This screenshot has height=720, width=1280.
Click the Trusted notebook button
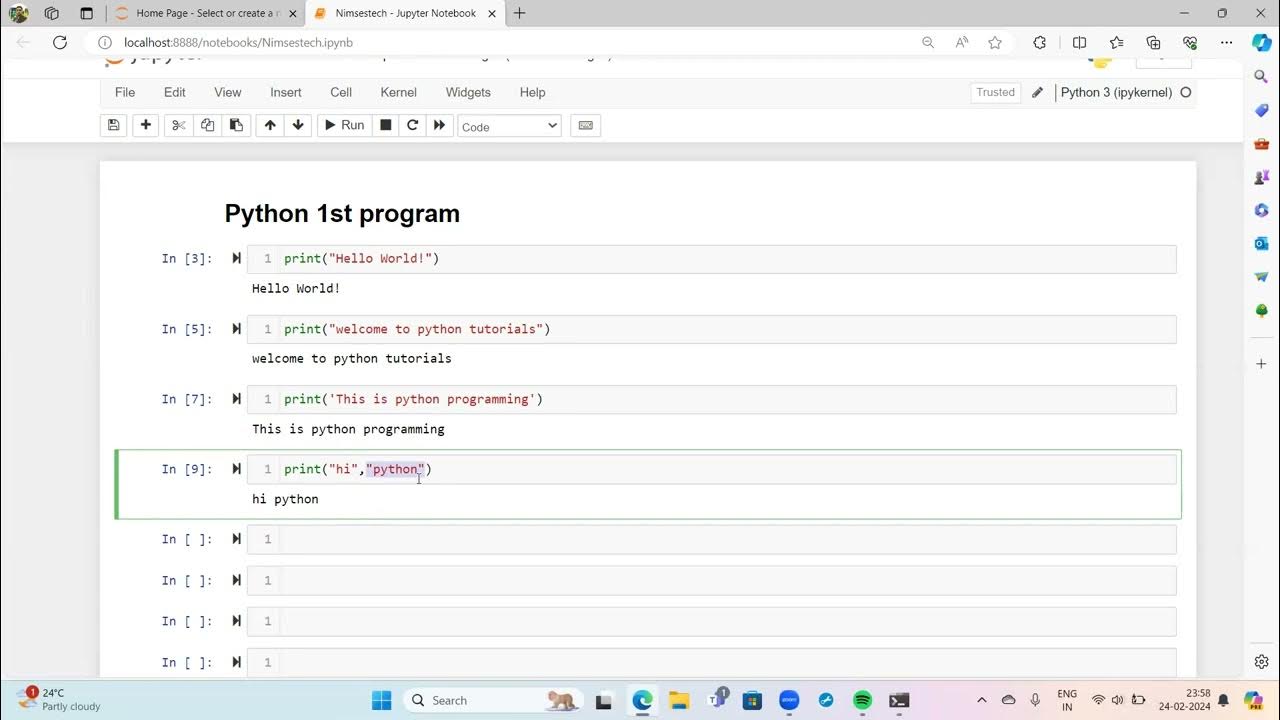[995, 92]
